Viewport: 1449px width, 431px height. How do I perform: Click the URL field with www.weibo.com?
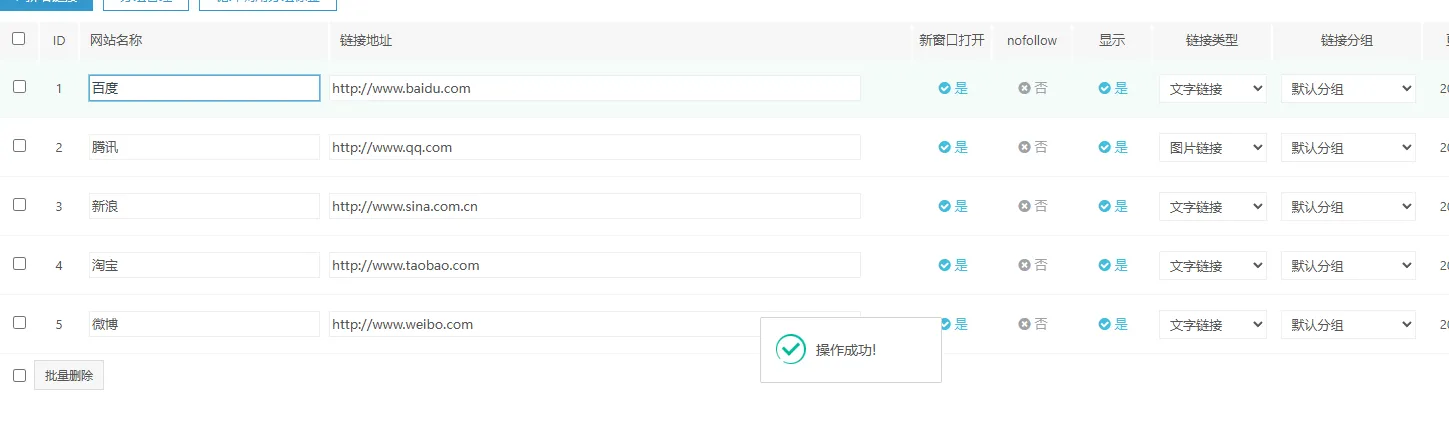pos(595,324)
